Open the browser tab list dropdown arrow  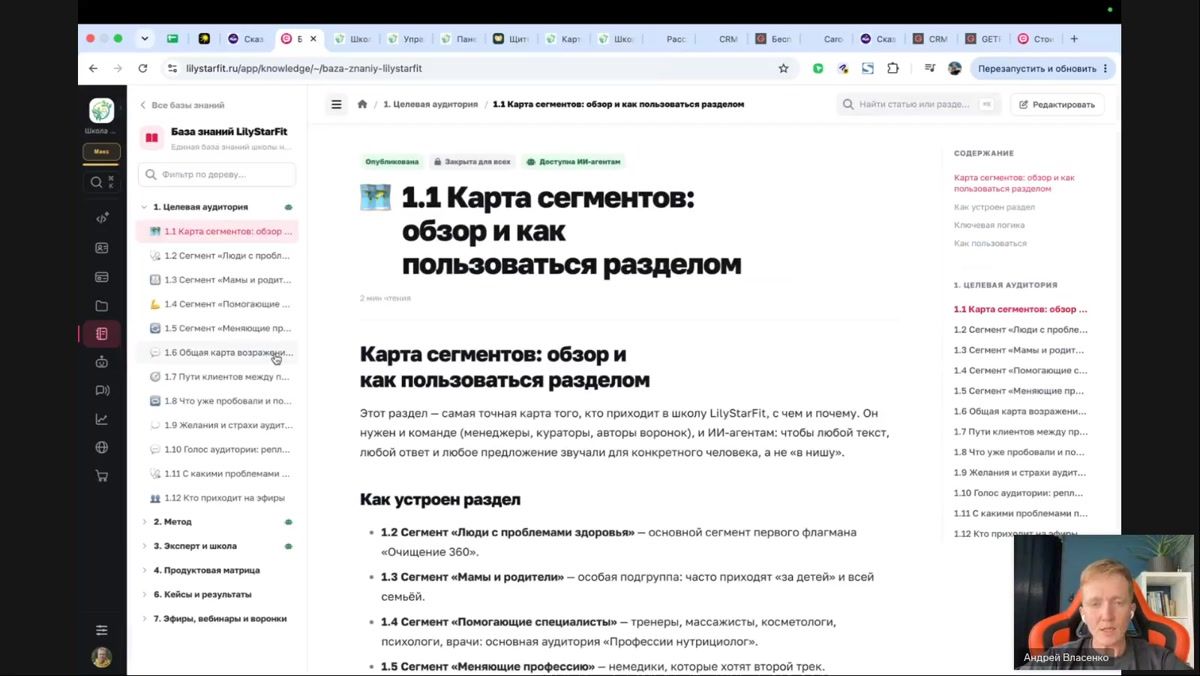click(x=144, y=39)
